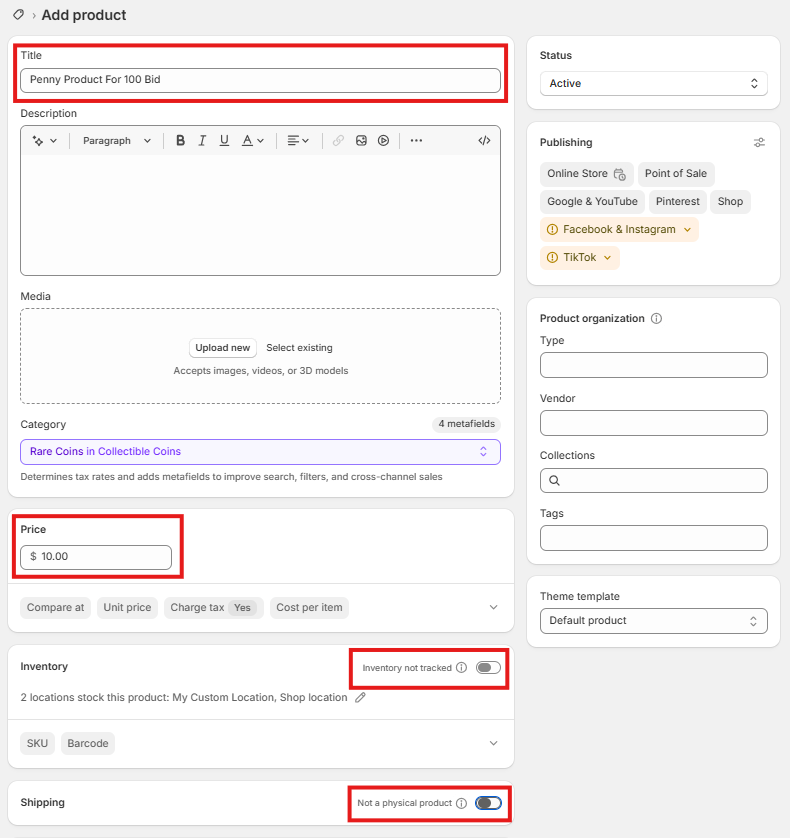The width and height of the screenshot is (790, 838).
Task: Click the Compare at price chip
Action: (x=55, y=608)
